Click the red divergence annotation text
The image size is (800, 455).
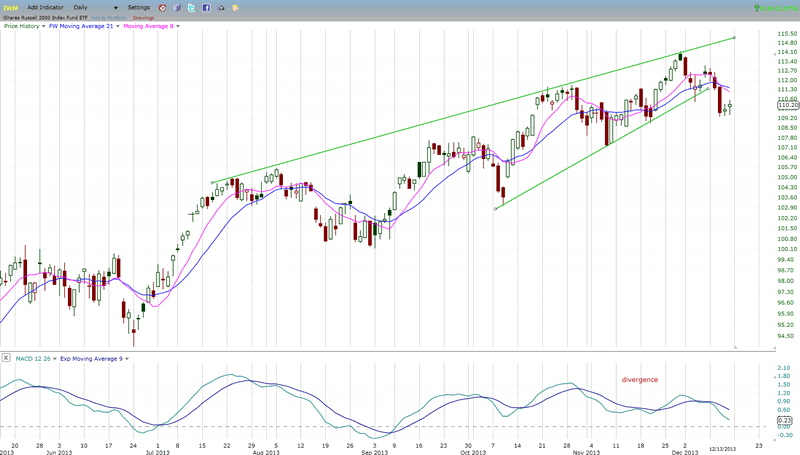click(x=640, y=380)
